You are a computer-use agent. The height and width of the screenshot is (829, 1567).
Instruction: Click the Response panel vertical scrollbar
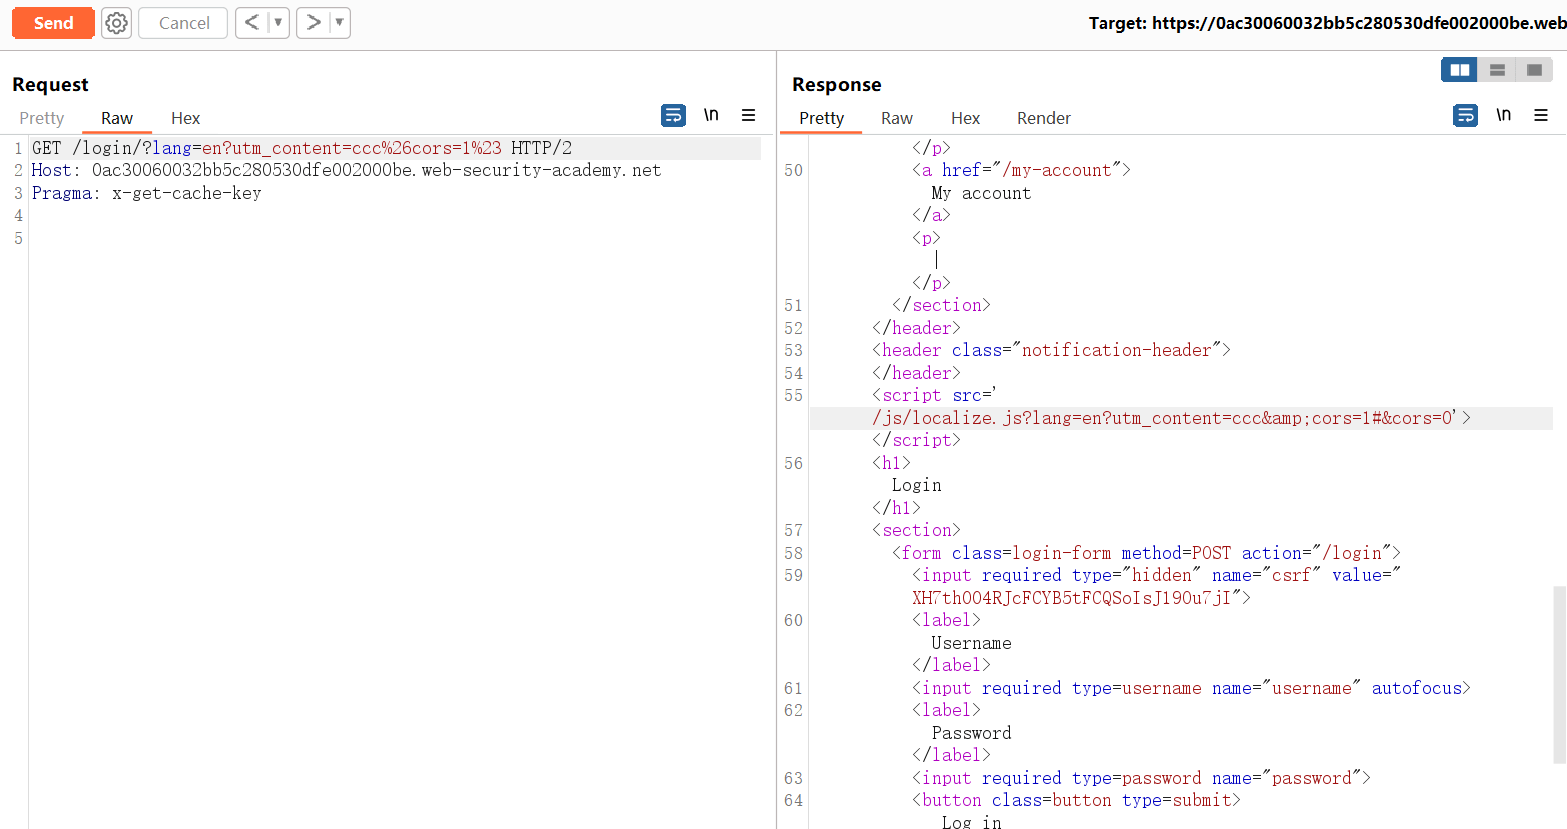click(x=1559, y=675)
